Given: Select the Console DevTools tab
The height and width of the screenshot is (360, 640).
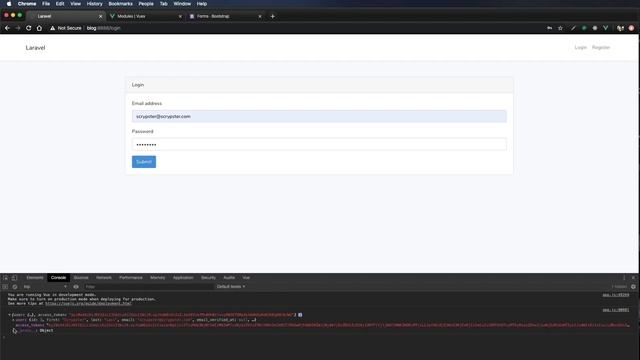Looking at the screenshot, I should pos(58,278).
